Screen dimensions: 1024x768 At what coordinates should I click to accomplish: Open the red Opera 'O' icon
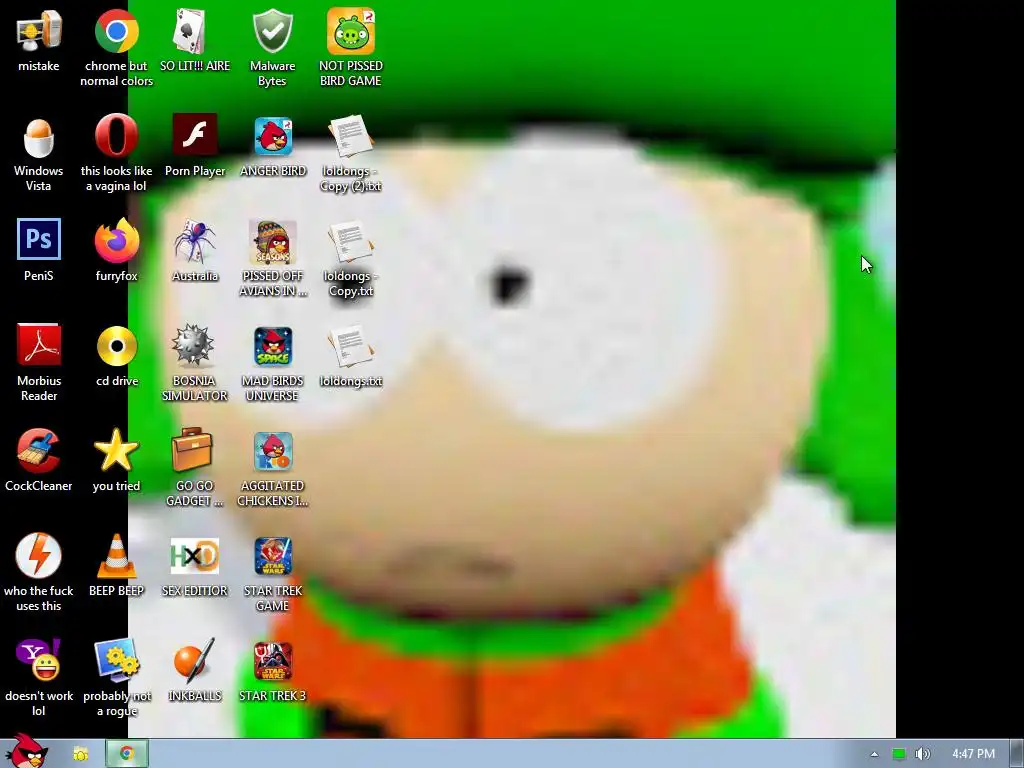click(116, 136)
